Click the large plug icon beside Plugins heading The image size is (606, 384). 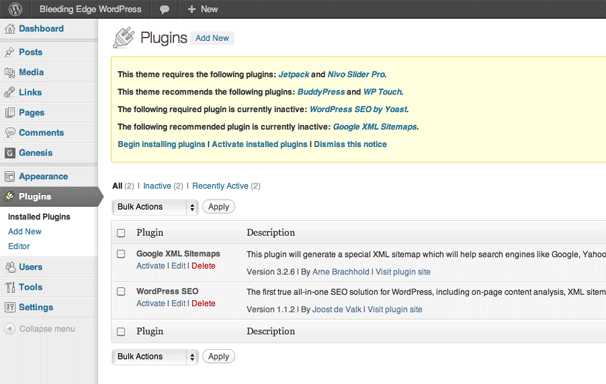[x=124, y=37]
